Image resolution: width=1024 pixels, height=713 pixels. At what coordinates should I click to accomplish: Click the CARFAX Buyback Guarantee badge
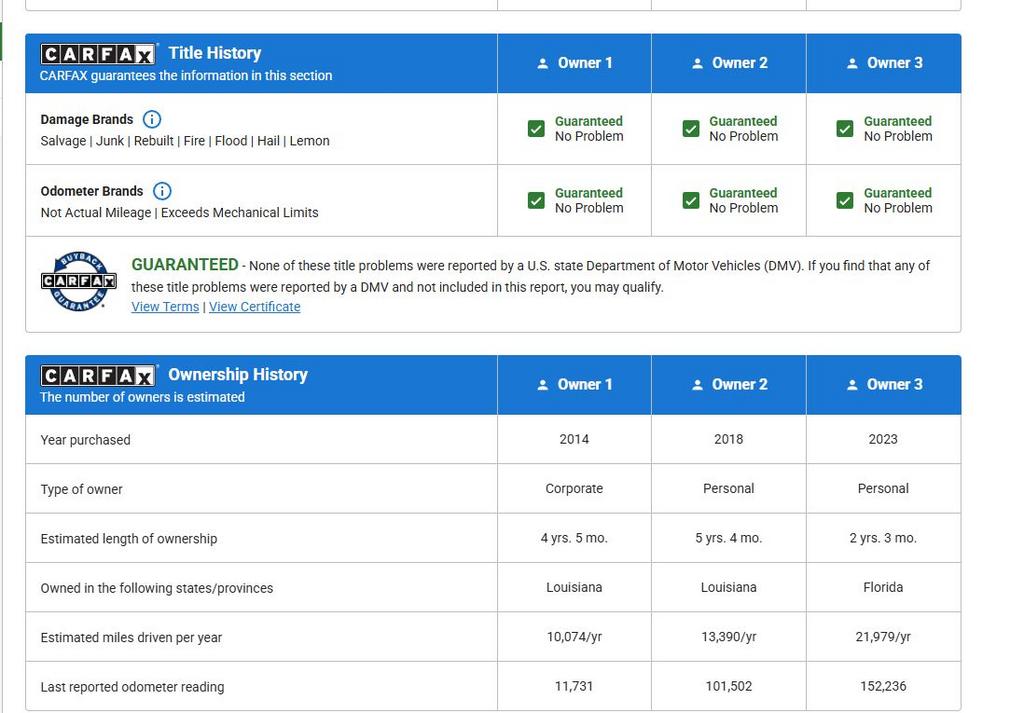click(78, 281)
